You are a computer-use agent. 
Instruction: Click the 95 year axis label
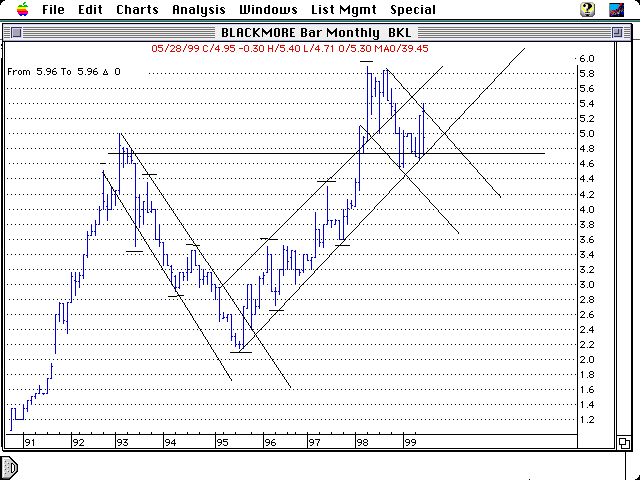point(222,442)
